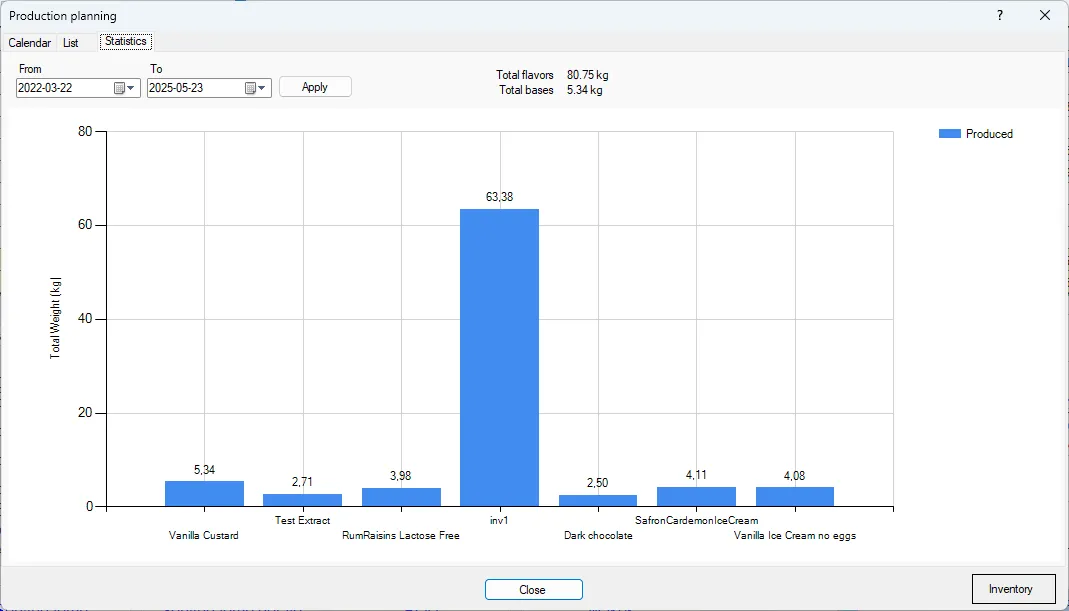Click the SafronCardemonIceCream axis label

click(697, 520)
